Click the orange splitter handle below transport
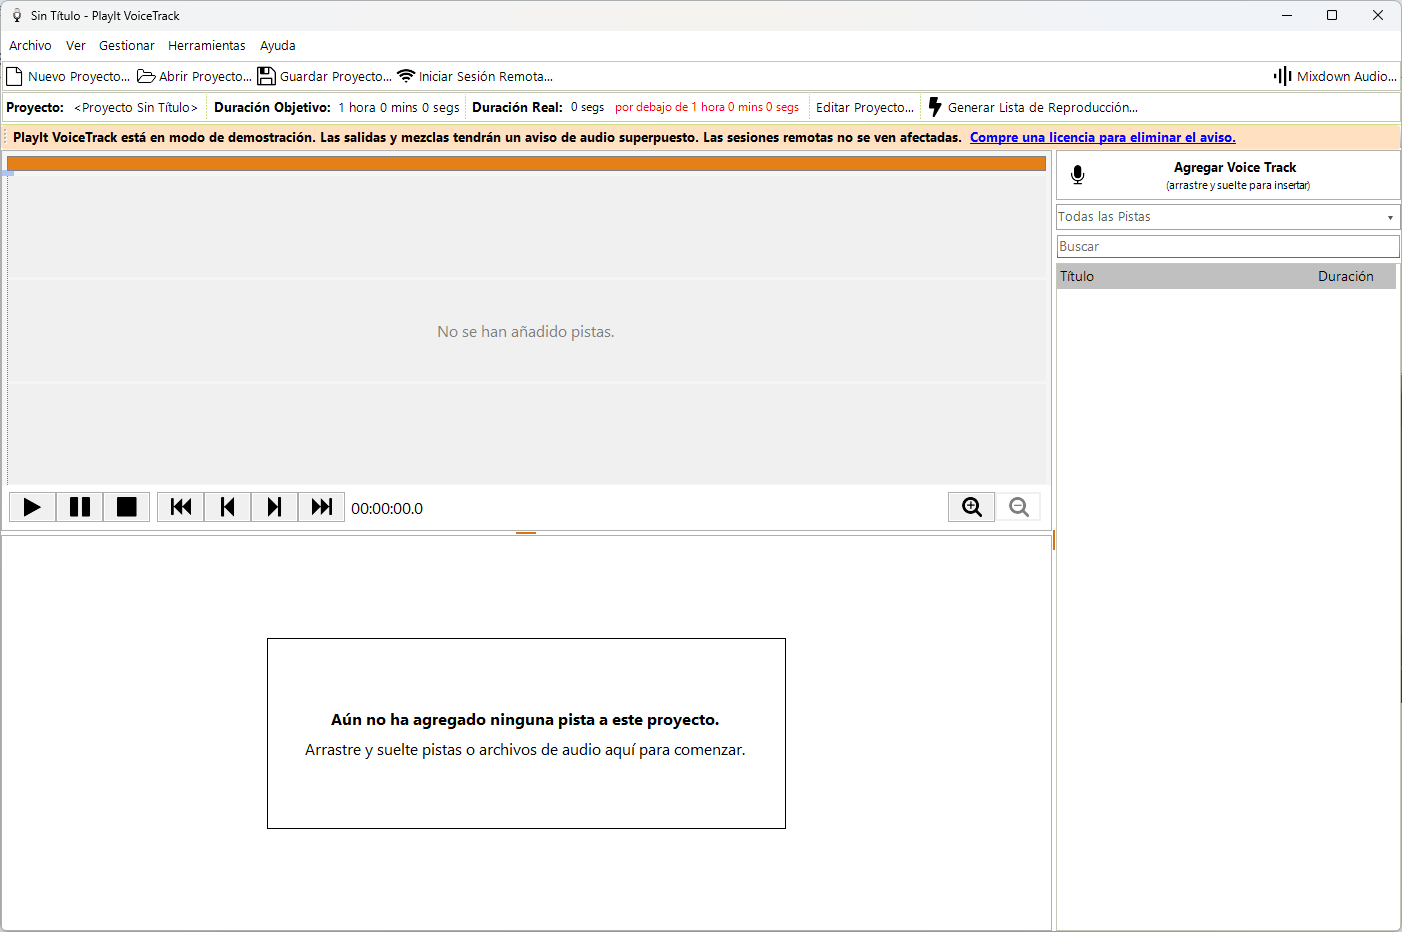Screen dimensions: 1402x932 point(526,533)
